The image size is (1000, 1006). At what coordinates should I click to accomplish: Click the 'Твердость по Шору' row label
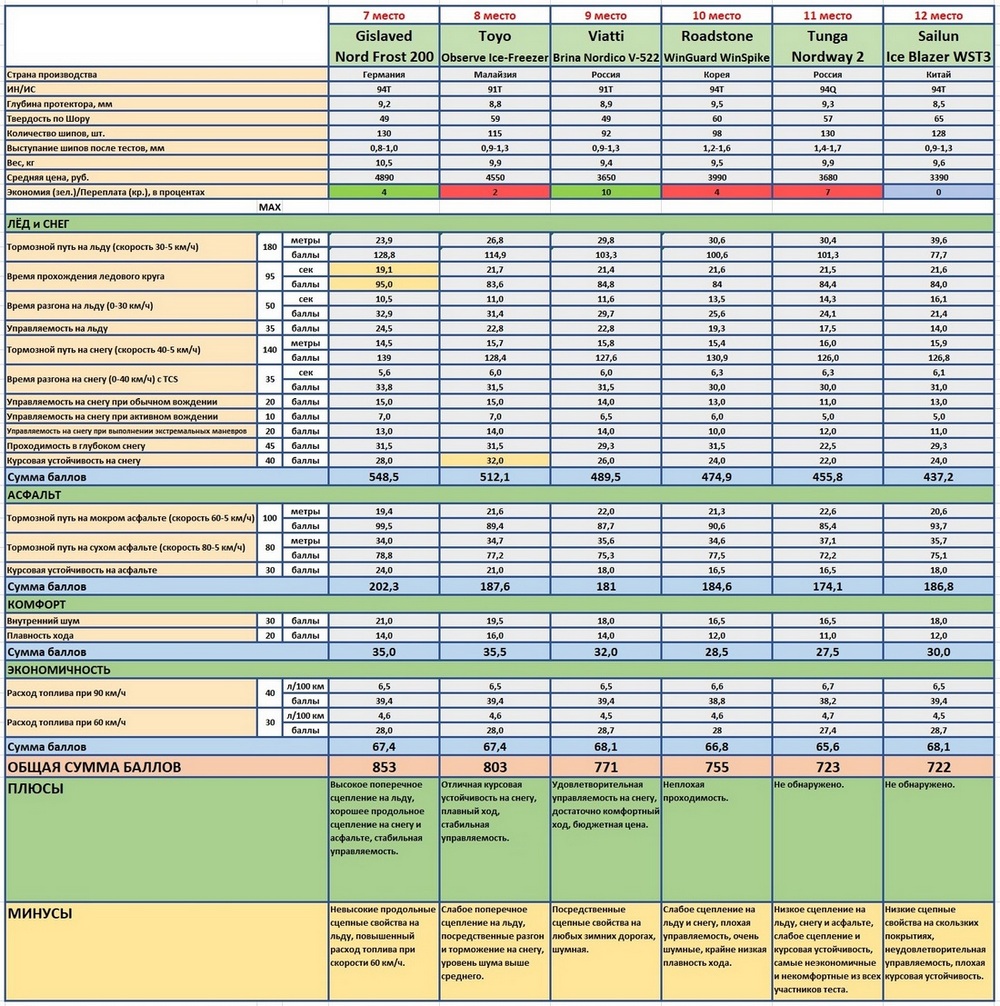coord(166,119)
